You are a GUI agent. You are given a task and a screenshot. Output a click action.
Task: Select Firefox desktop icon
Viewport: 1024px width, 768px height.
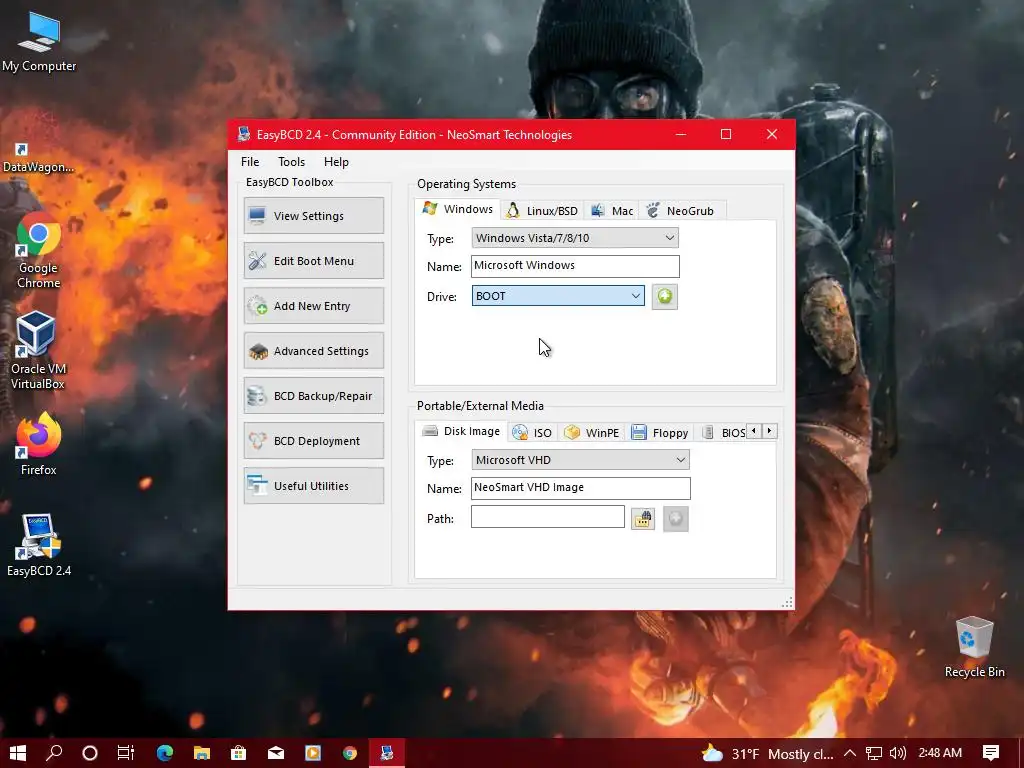[x=39, y=444]
